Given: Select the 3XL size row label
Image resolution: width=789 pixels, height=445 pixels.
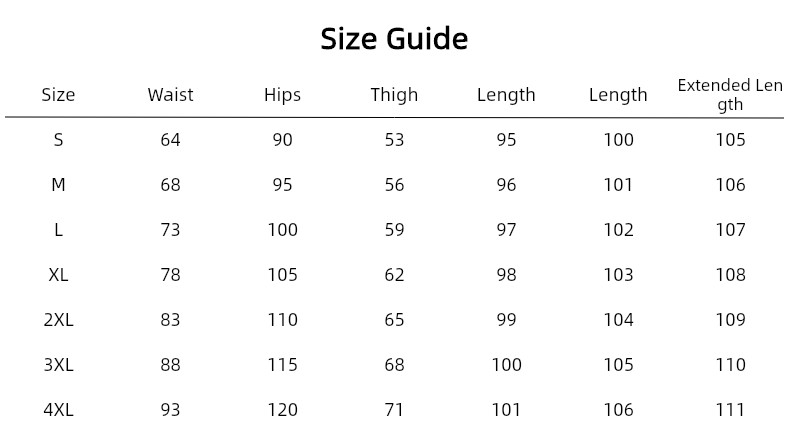Looking at the screenshot, I should [58, 365].
